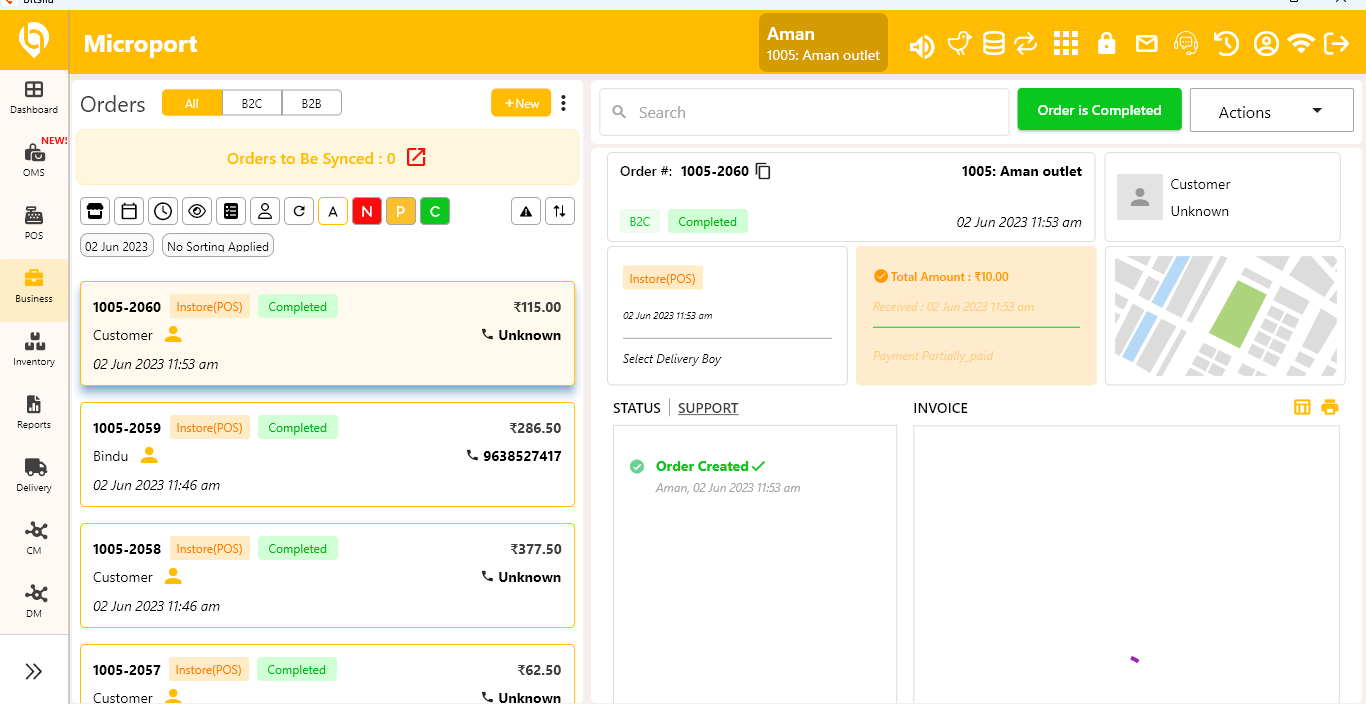This screenshot has height=704, width=1366.
Task: Print the invoice using printer icon
Action: 1329,407
